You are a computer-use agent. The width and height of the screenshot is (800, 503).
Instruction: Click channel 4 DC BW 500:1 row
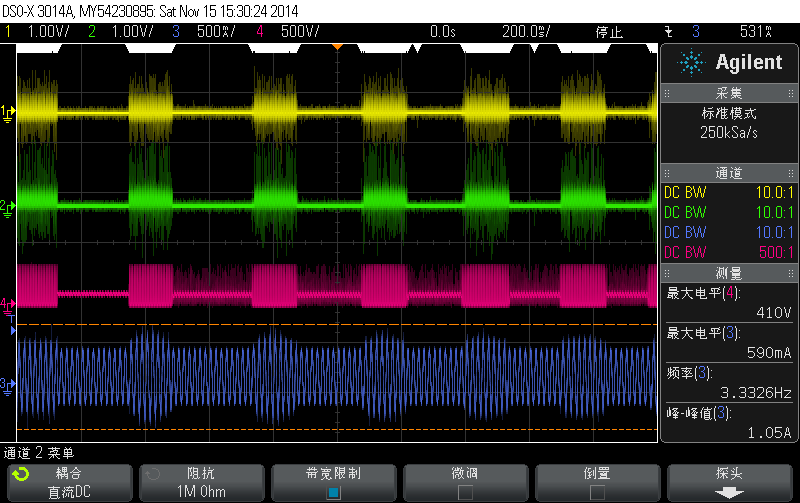(x=729, y=252)
